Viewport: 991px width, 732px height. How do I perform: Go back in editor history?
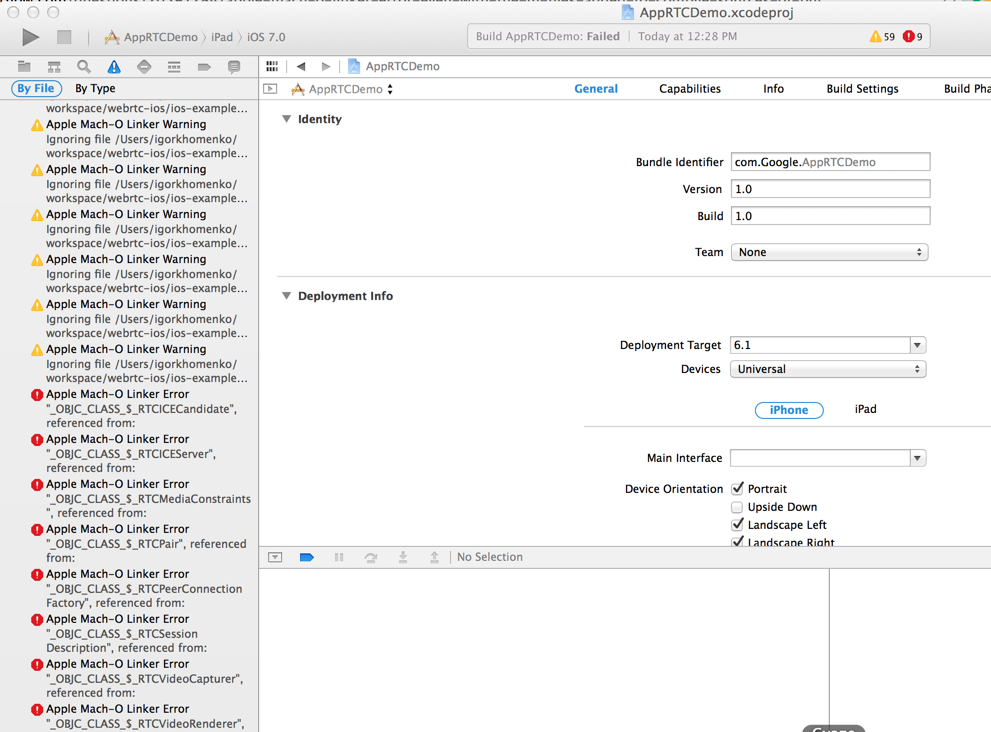301,66
